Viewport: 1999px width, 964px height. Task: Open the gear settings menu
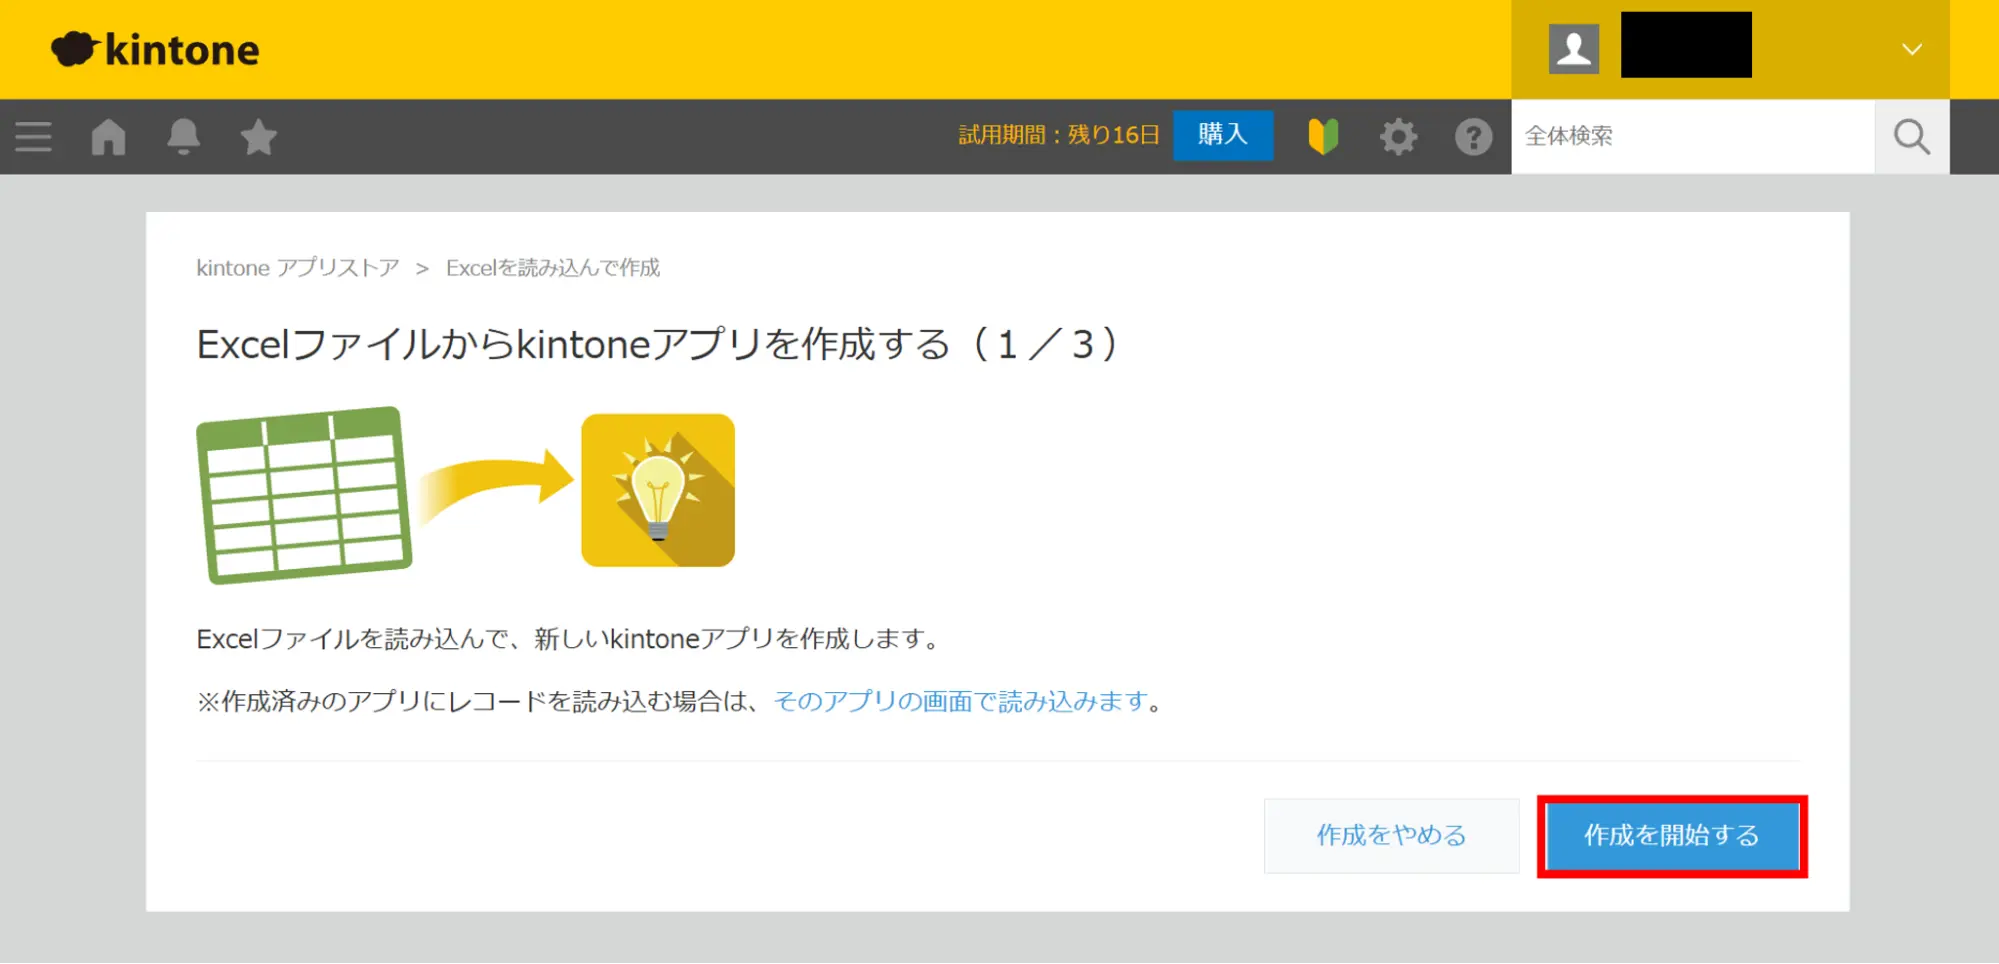1398,137
